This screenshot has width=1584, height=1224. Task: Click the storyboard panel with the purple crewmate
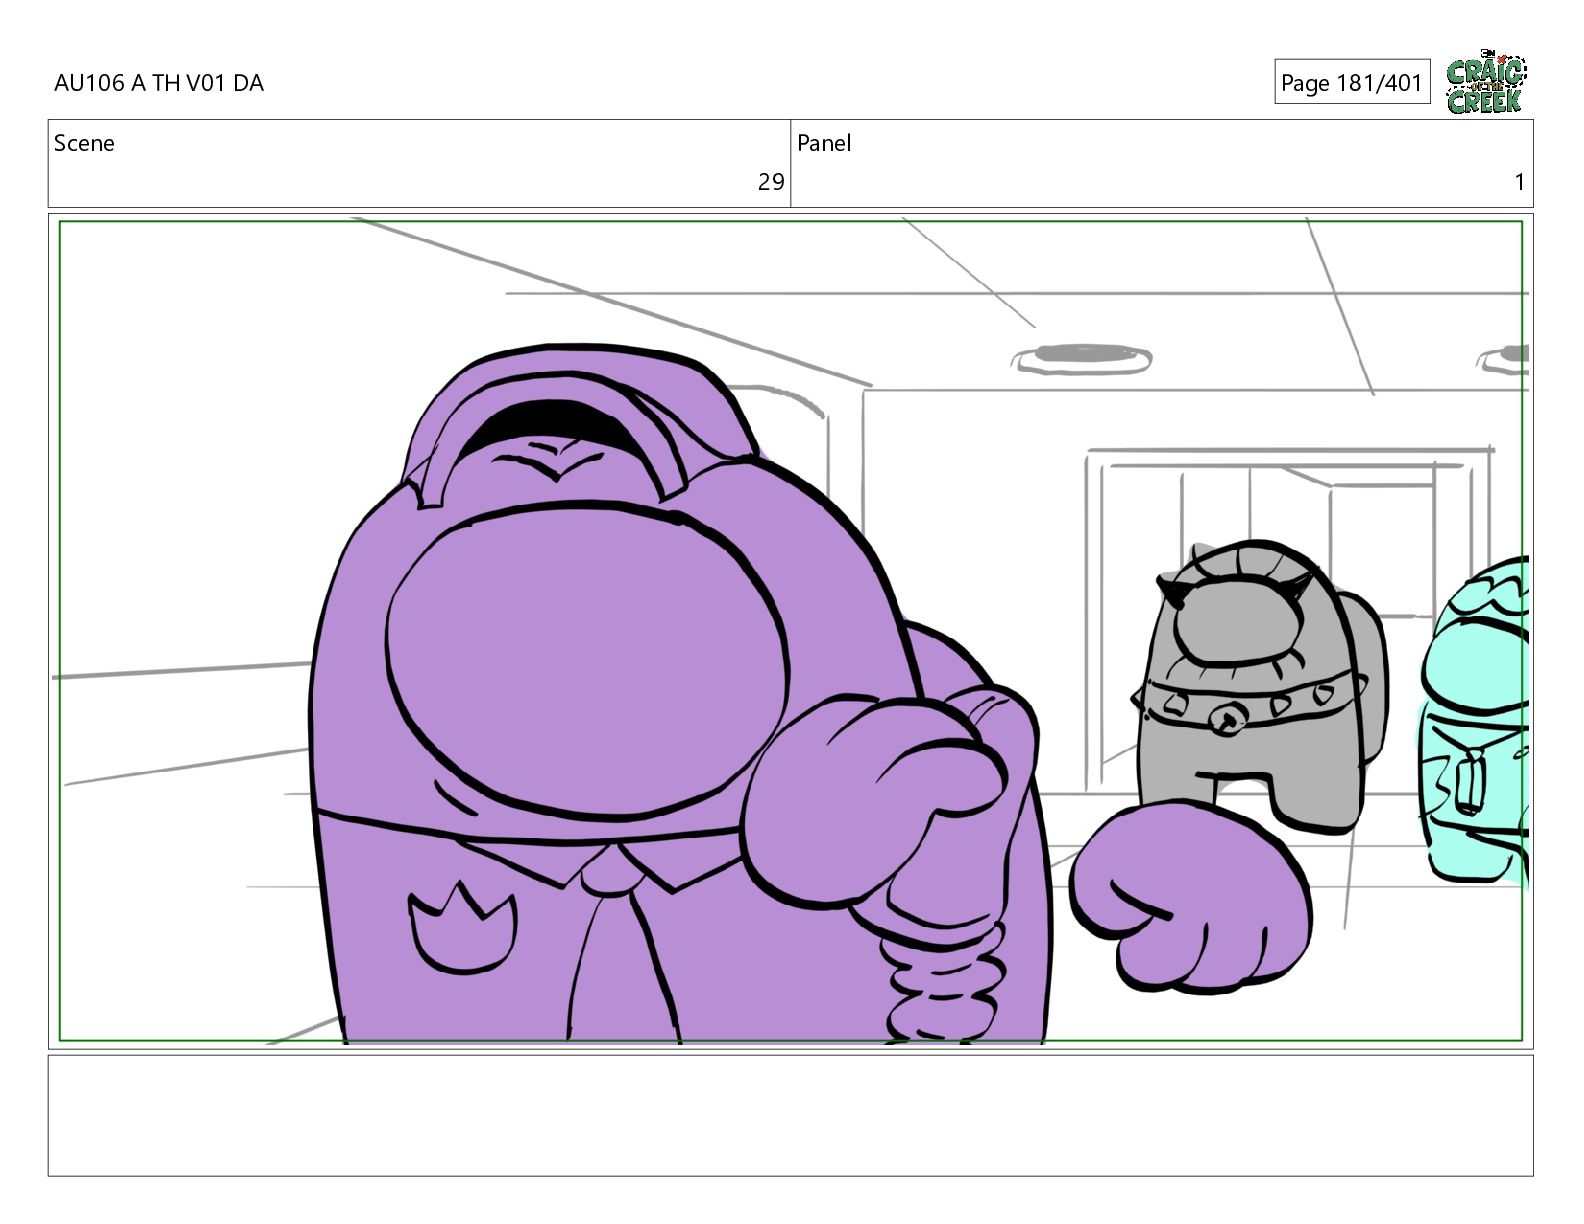790,631
